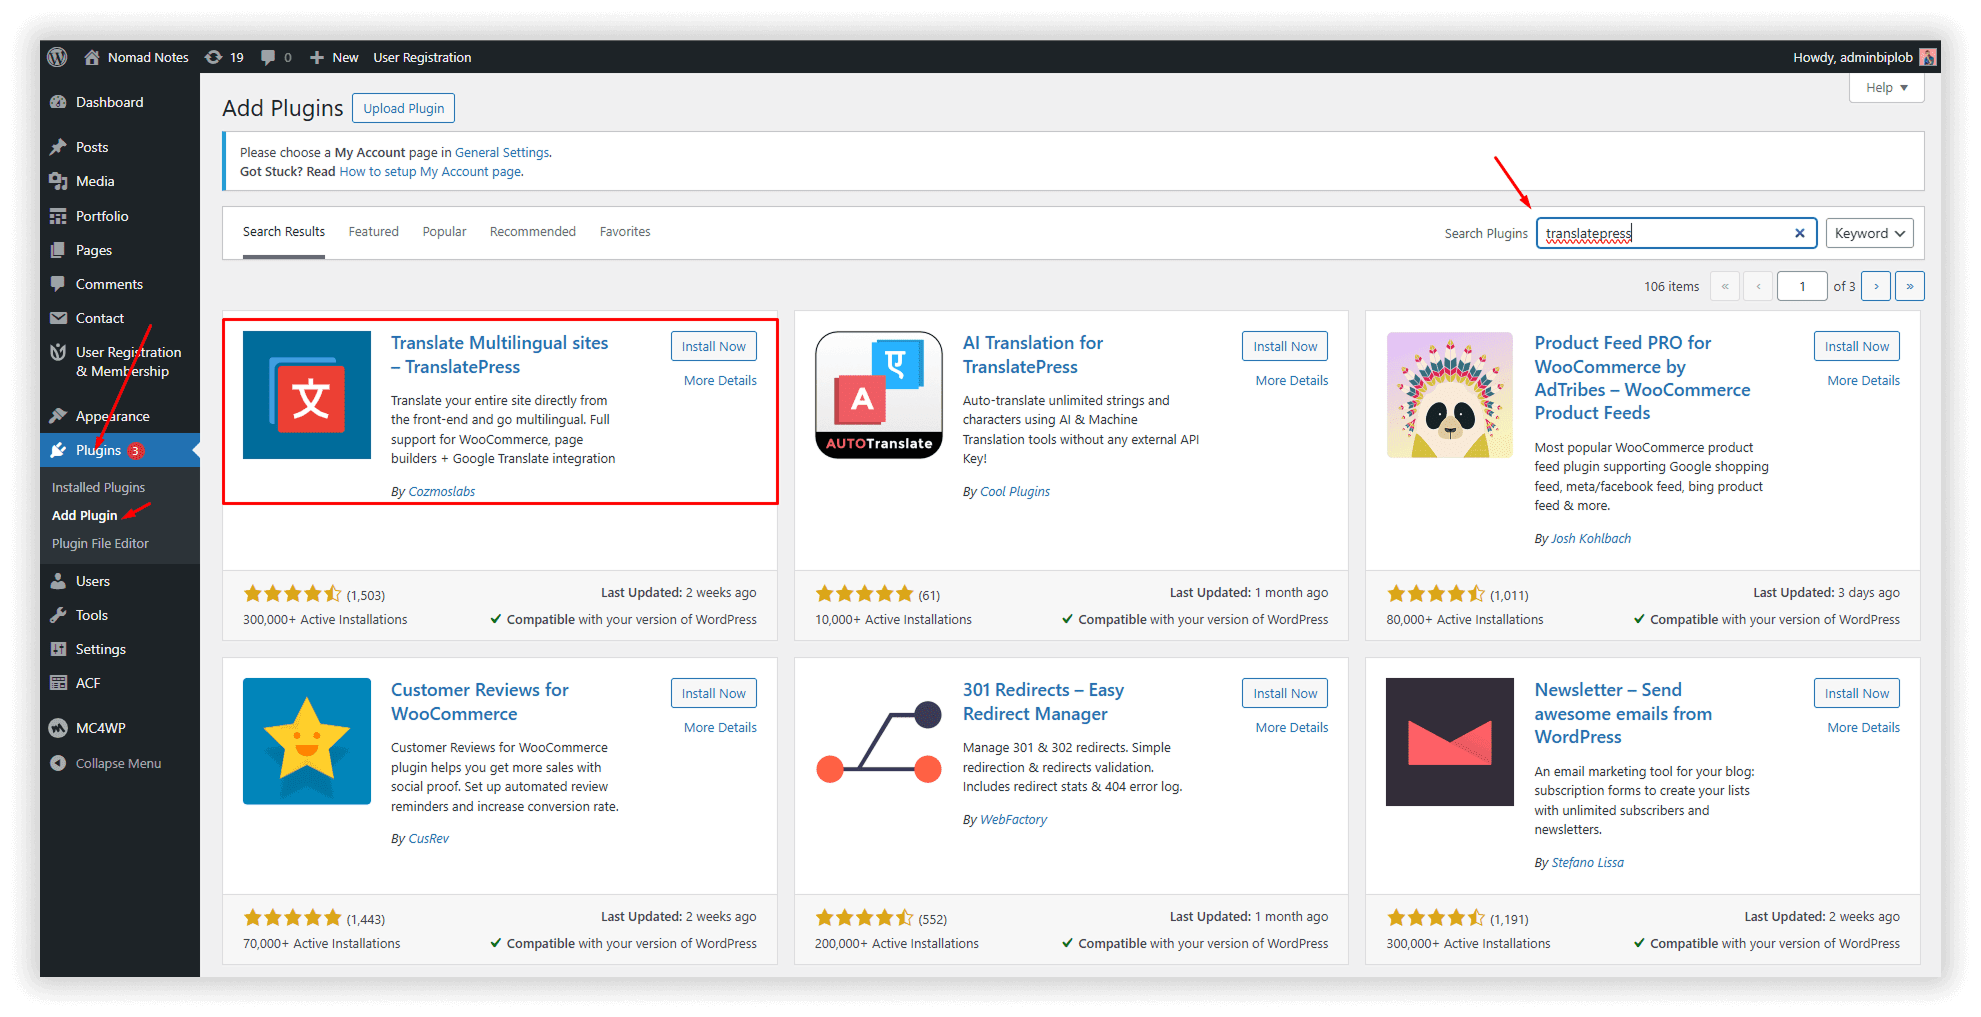Open the Product Feed PRO panda thumbnail

1450,395
